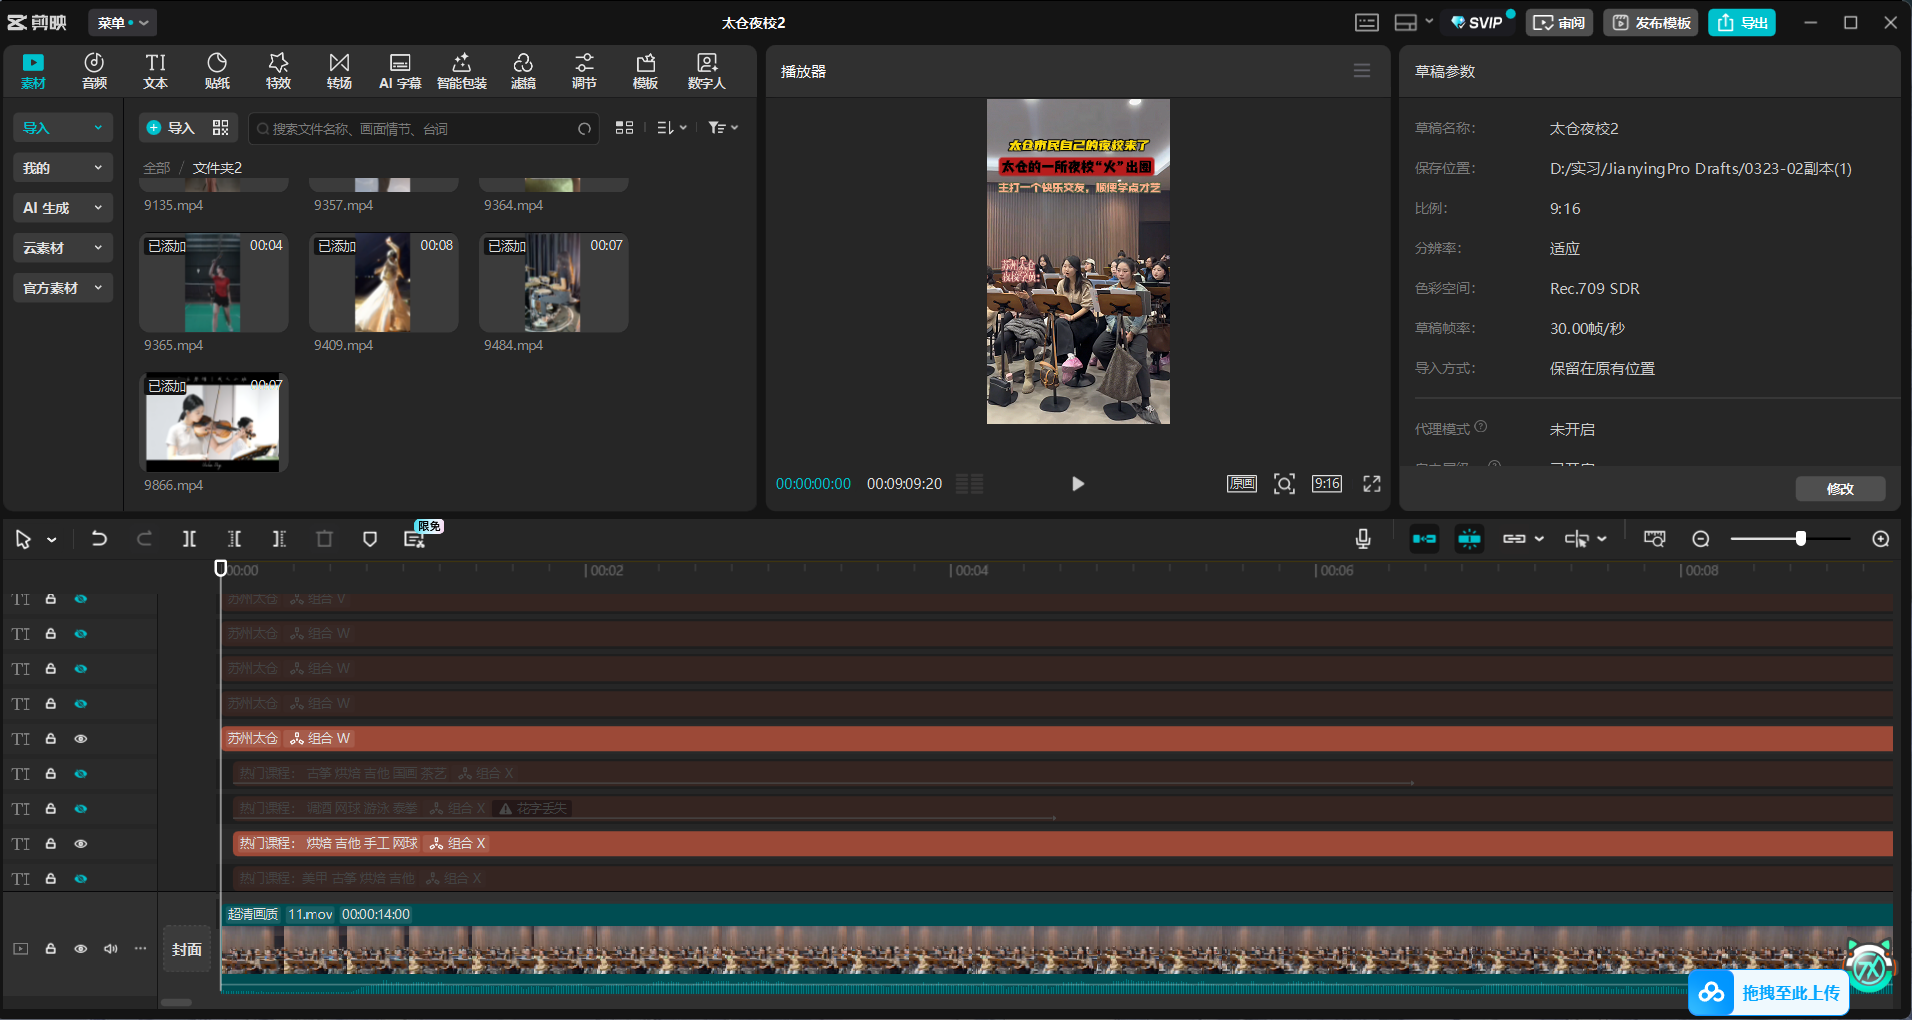The height and width of the screenshot is (1020, 1912).
Task: Click the microphone record voiceover icon
Action: point(1362,539)
